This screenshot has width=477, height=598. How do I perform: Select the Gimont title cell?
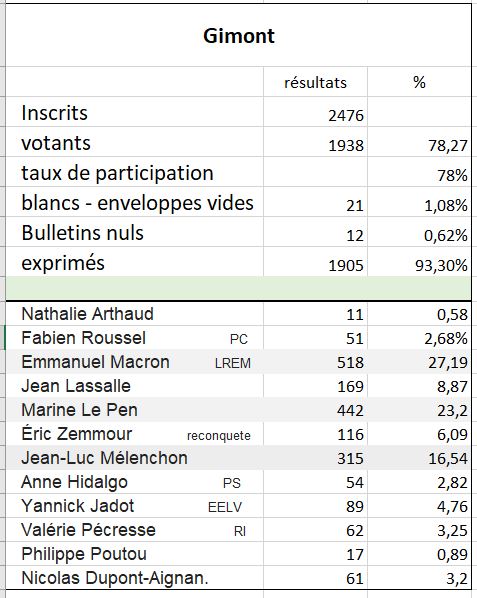pyautogui.click(x=239, y=36)
